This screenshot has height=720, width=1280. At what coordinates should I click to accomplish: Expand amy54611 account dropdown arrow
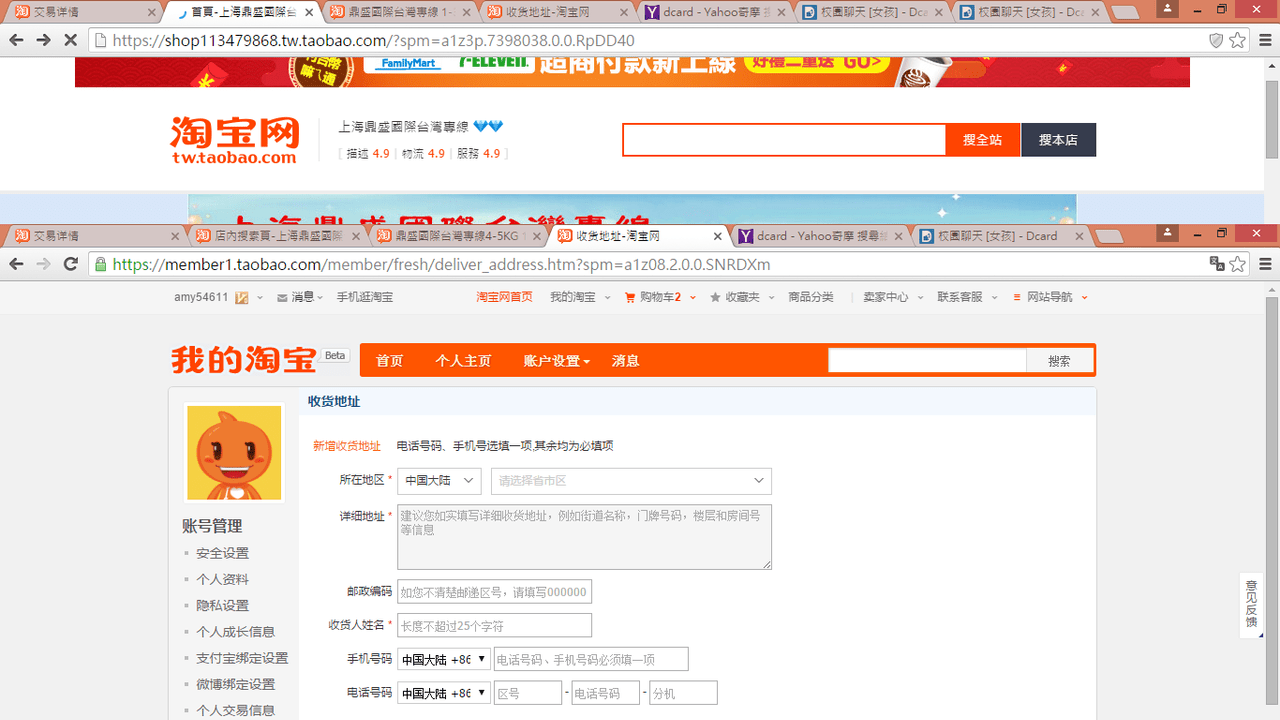point(260,298)
